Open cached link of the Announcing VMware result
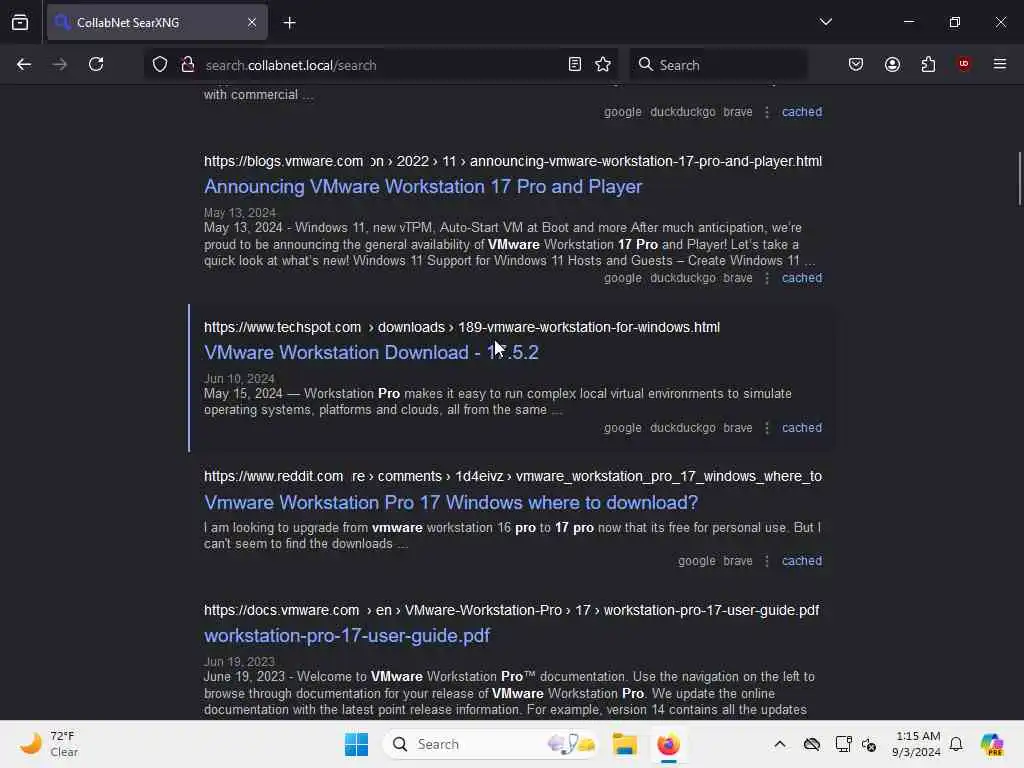Screen dimensions: 1024x768 click(802, 278)
